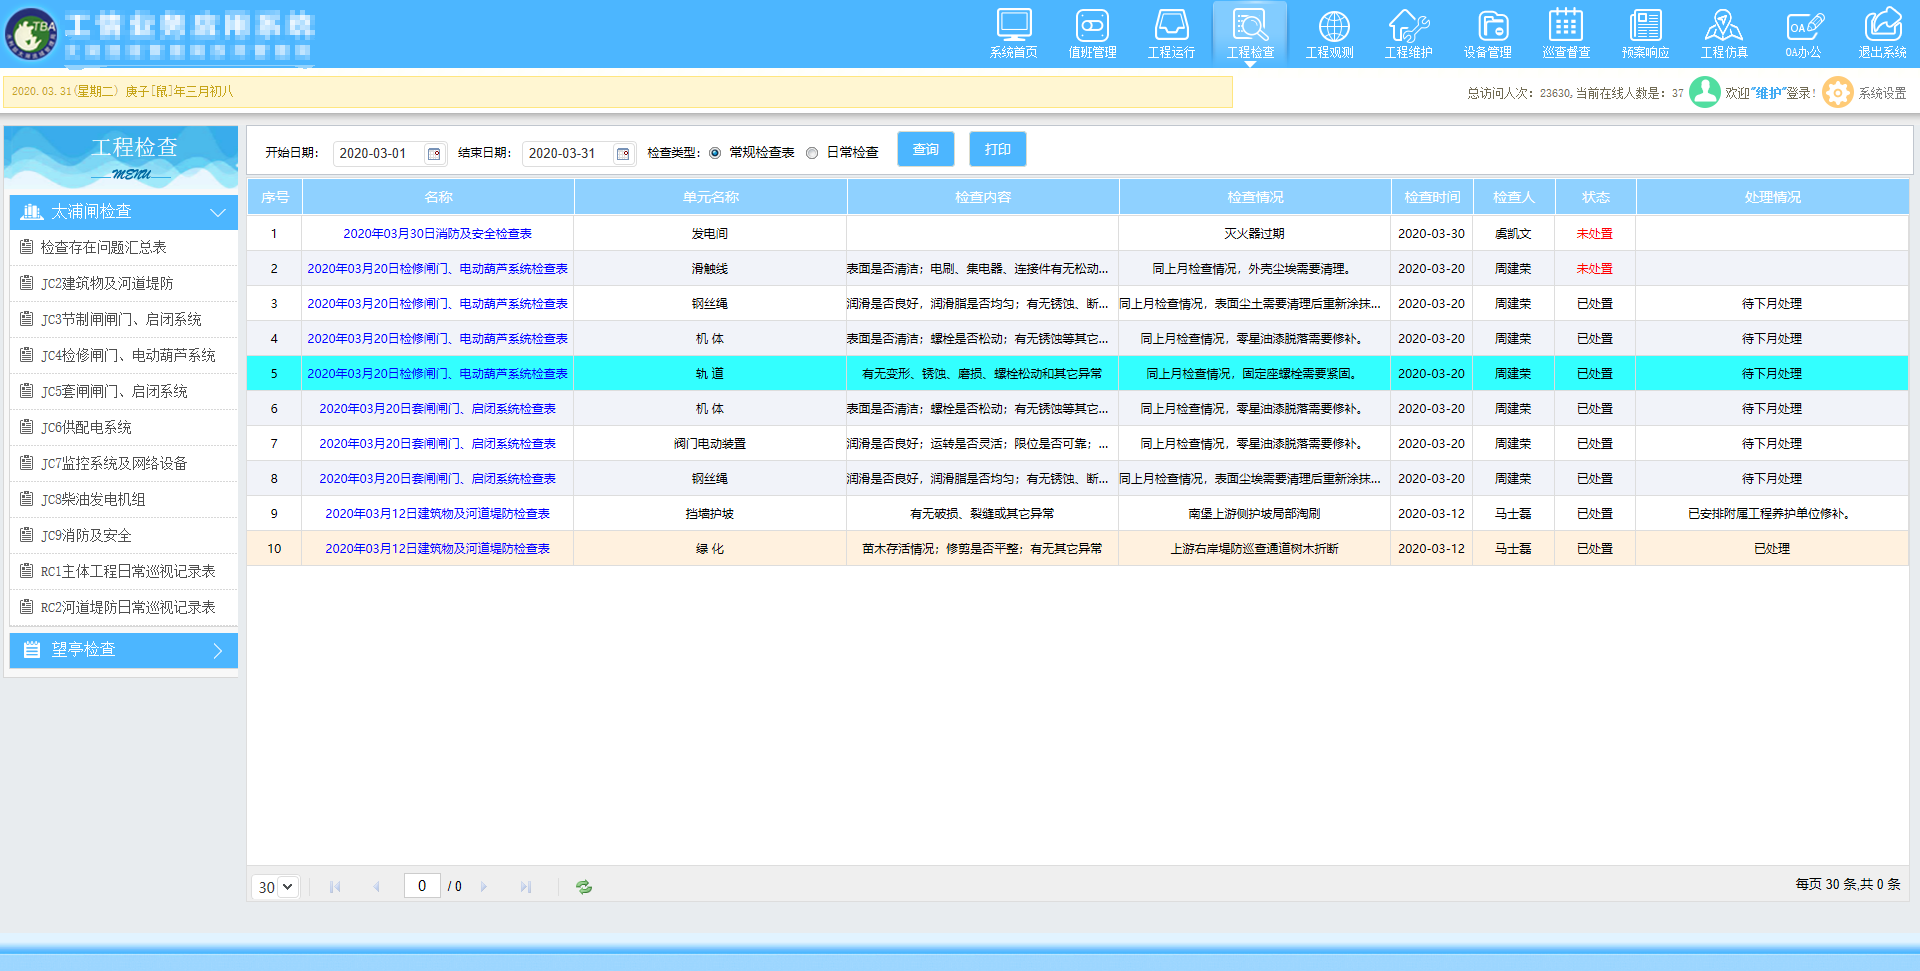Open JC8柴油发电机组 in sidebar
The height and width of the screenshot is (971, 1920).
pos(124,499)
